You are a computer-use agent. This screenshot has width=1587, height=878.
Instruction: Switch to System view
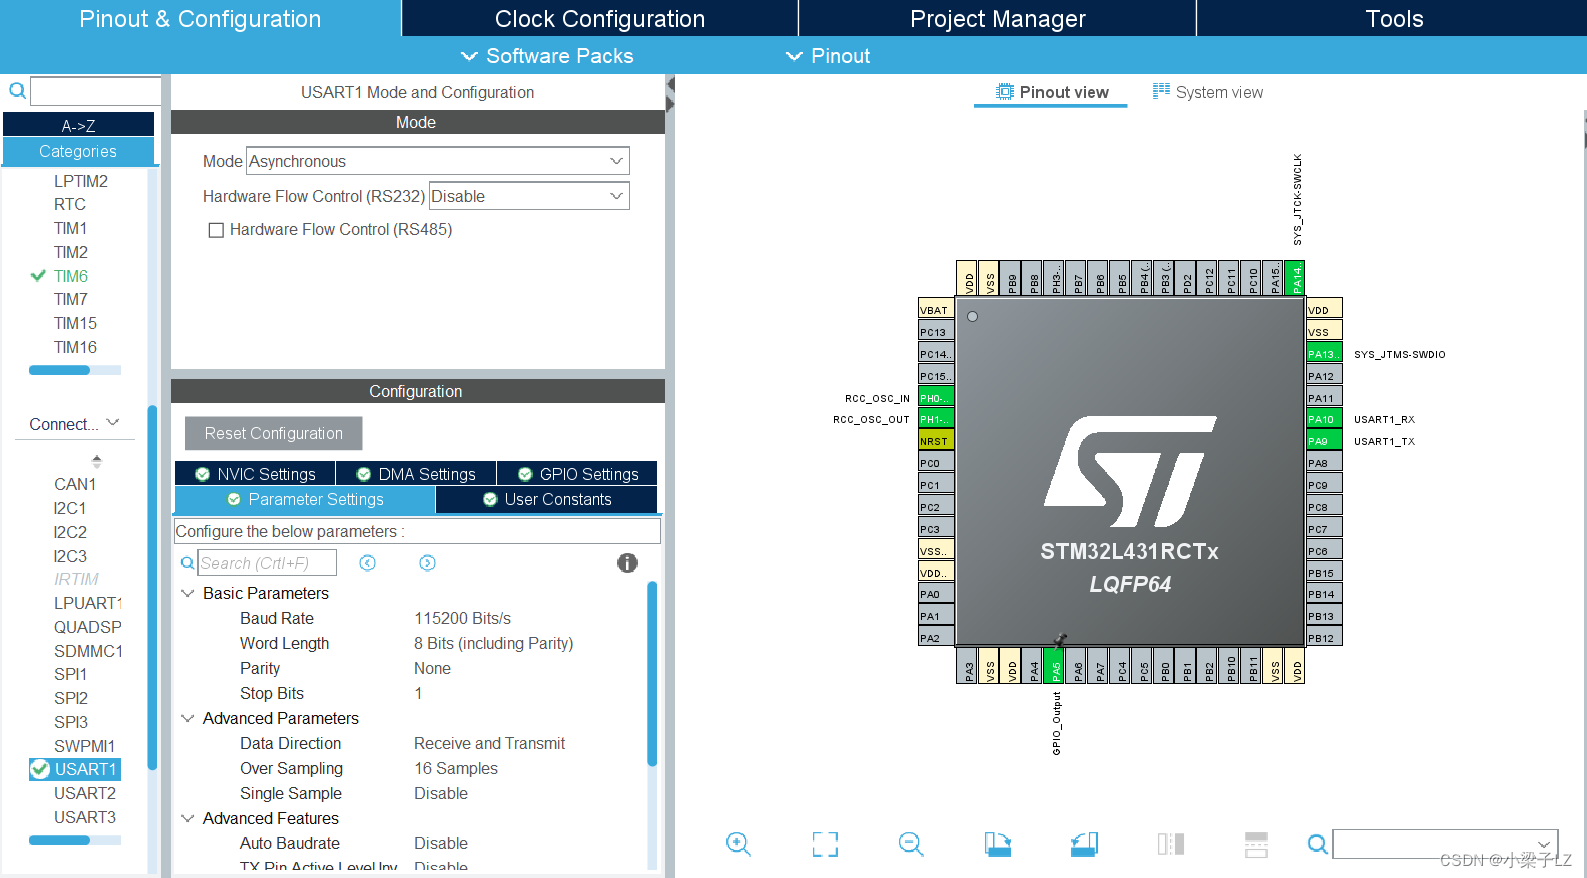1207,92
